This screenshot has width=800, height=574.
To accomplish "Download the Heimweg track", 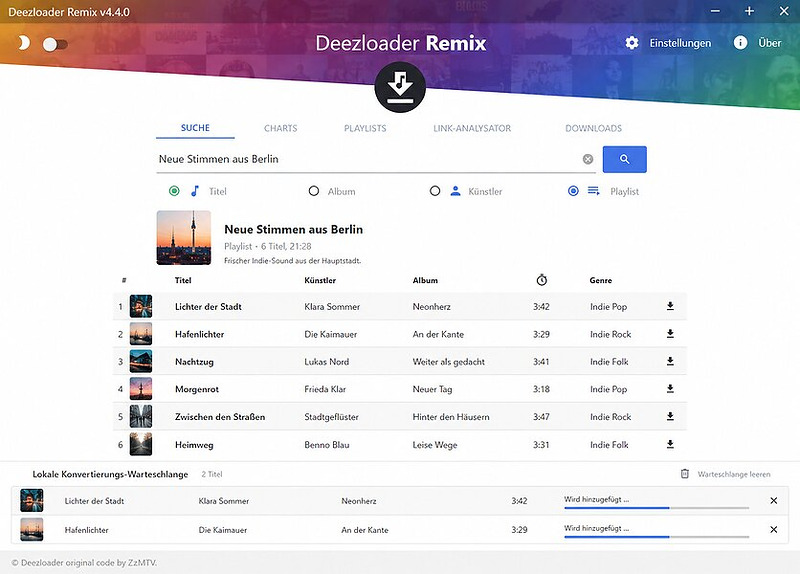I will 670,444.
